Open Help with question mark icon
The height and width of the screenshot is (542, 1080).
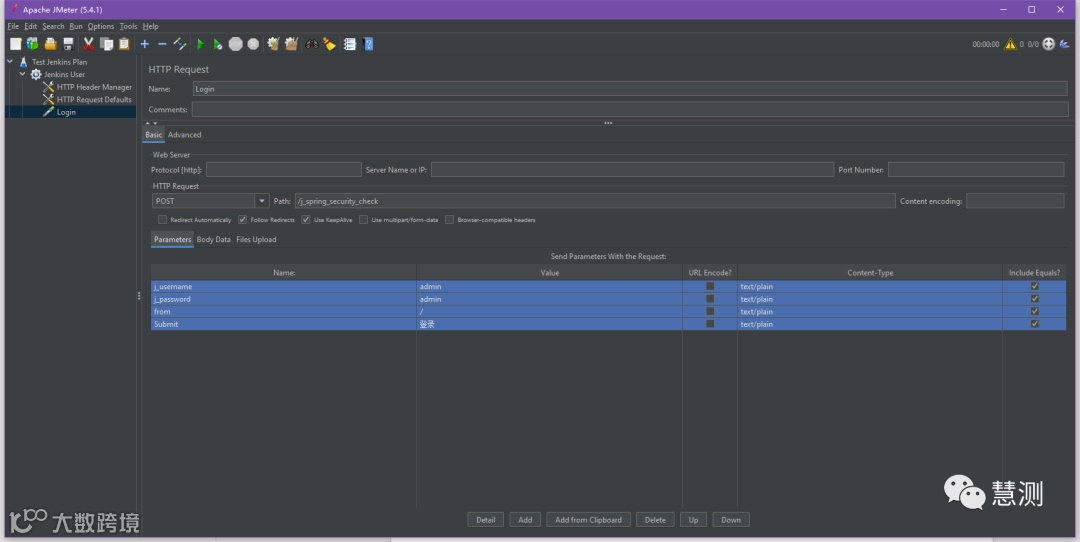pos(368,44)
